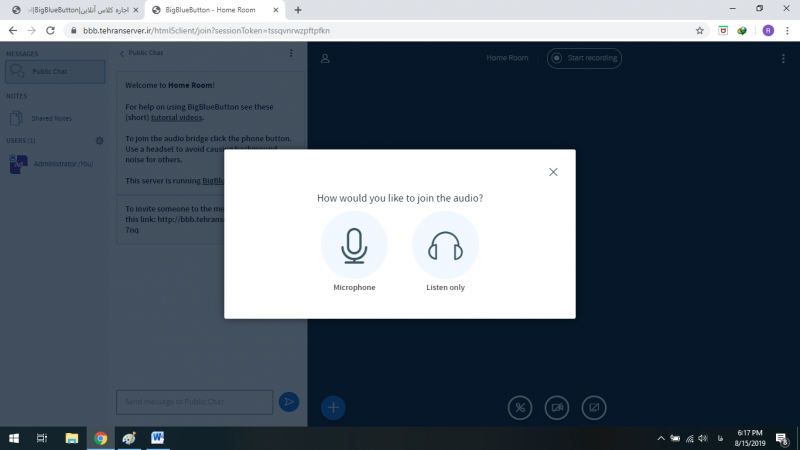
Task: Open Public Chat in the sidebar
Action: 55,72
